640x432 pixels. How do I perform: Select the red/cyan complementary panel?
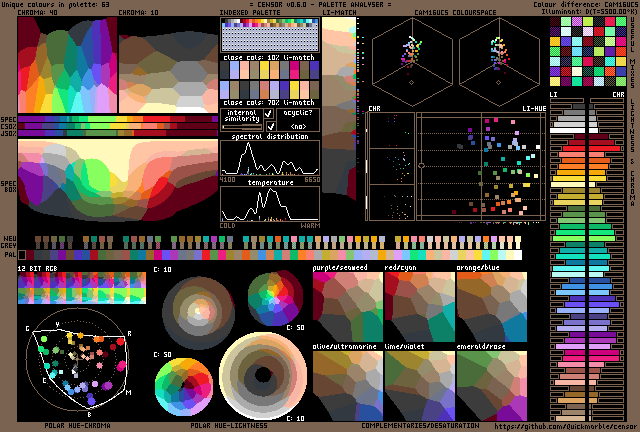point(418,307)
